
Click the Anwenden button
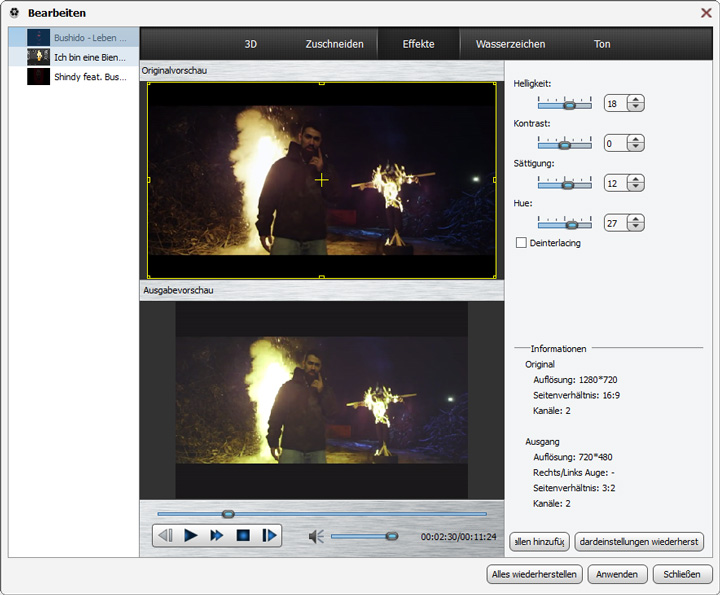tap(617, 574)
